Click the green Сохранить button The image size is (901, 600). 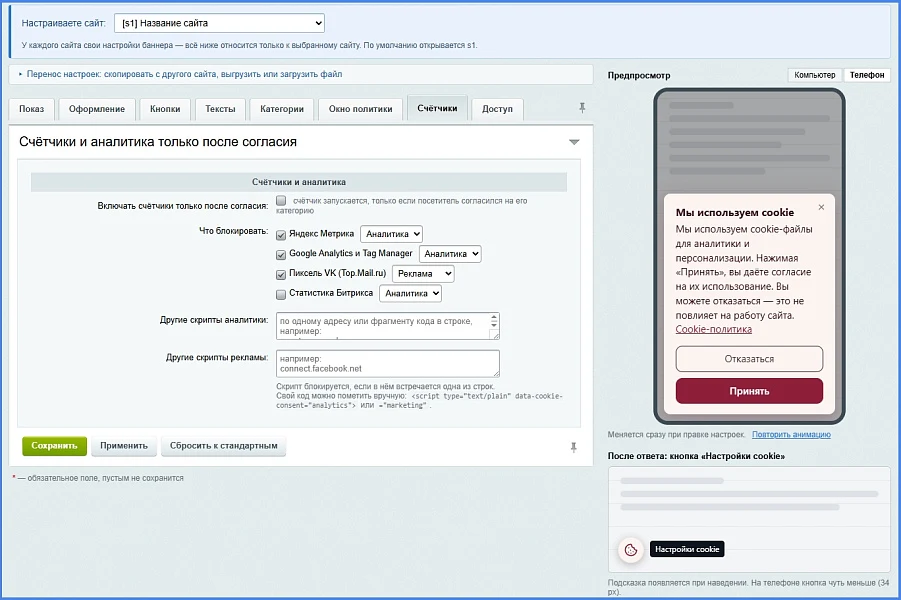55,445
